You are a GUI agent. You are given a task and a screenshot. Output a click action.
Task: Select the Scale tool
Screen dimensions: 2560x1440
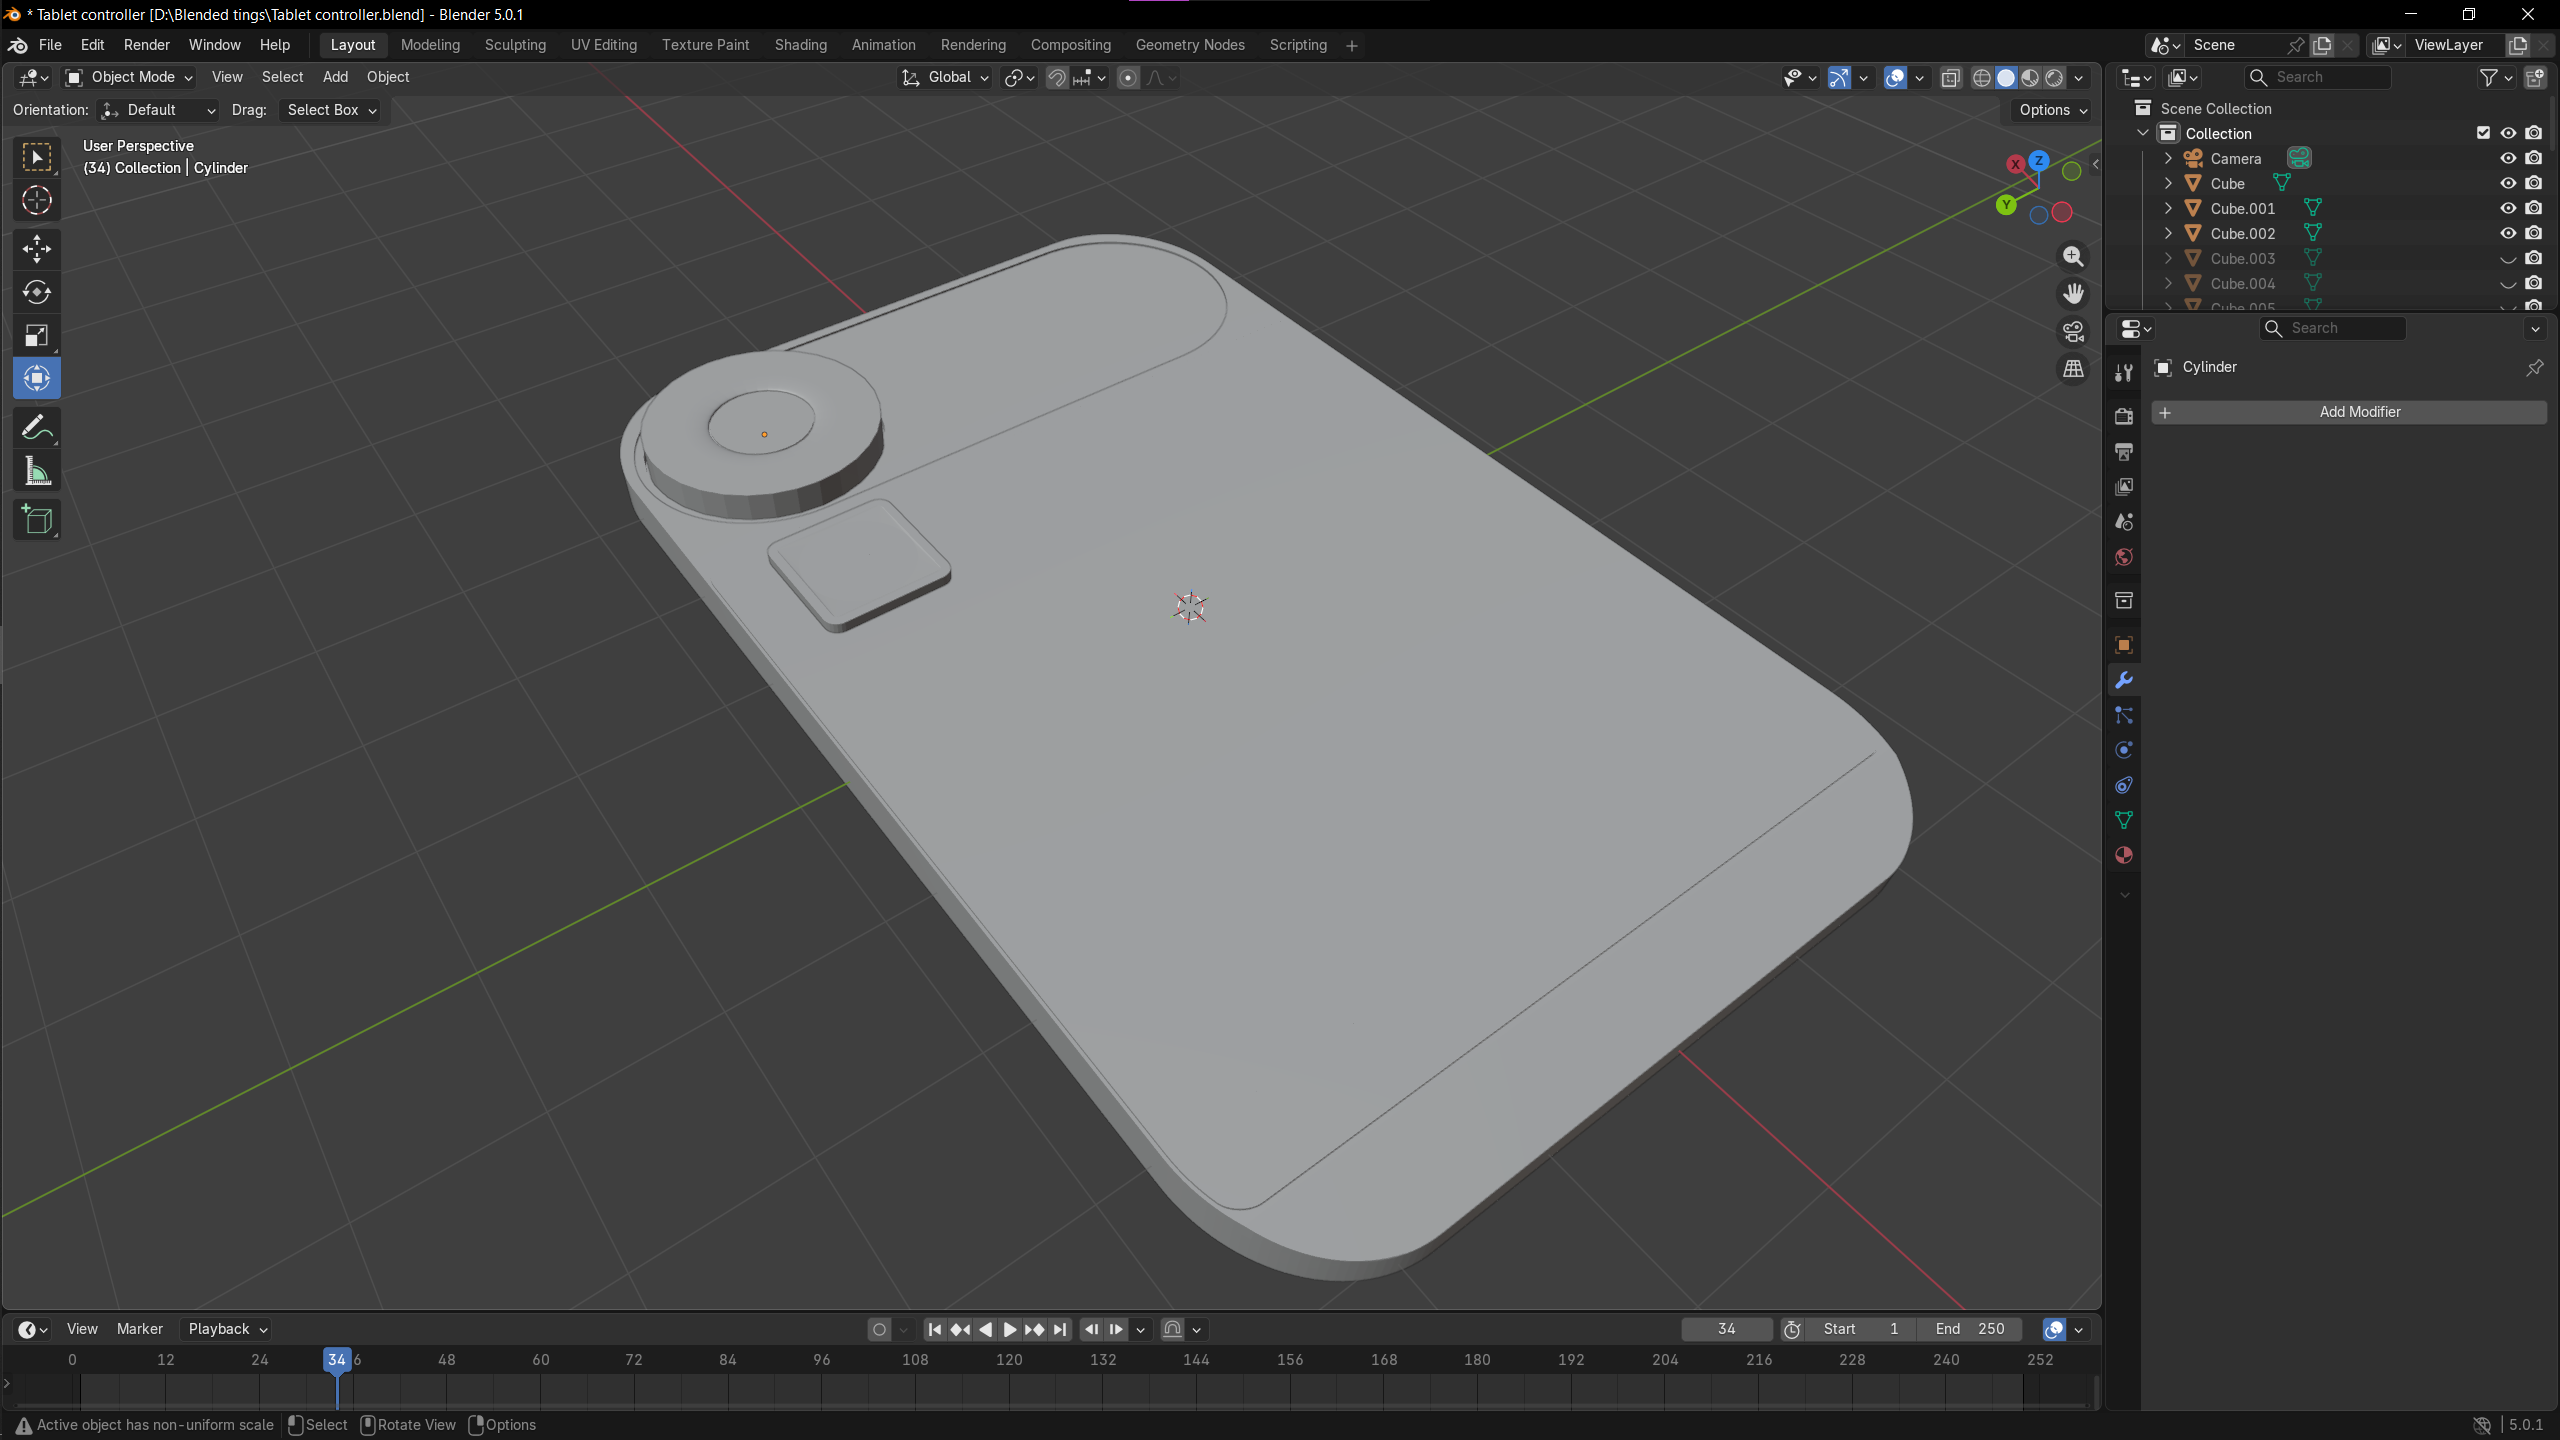(x=37, y=336)
